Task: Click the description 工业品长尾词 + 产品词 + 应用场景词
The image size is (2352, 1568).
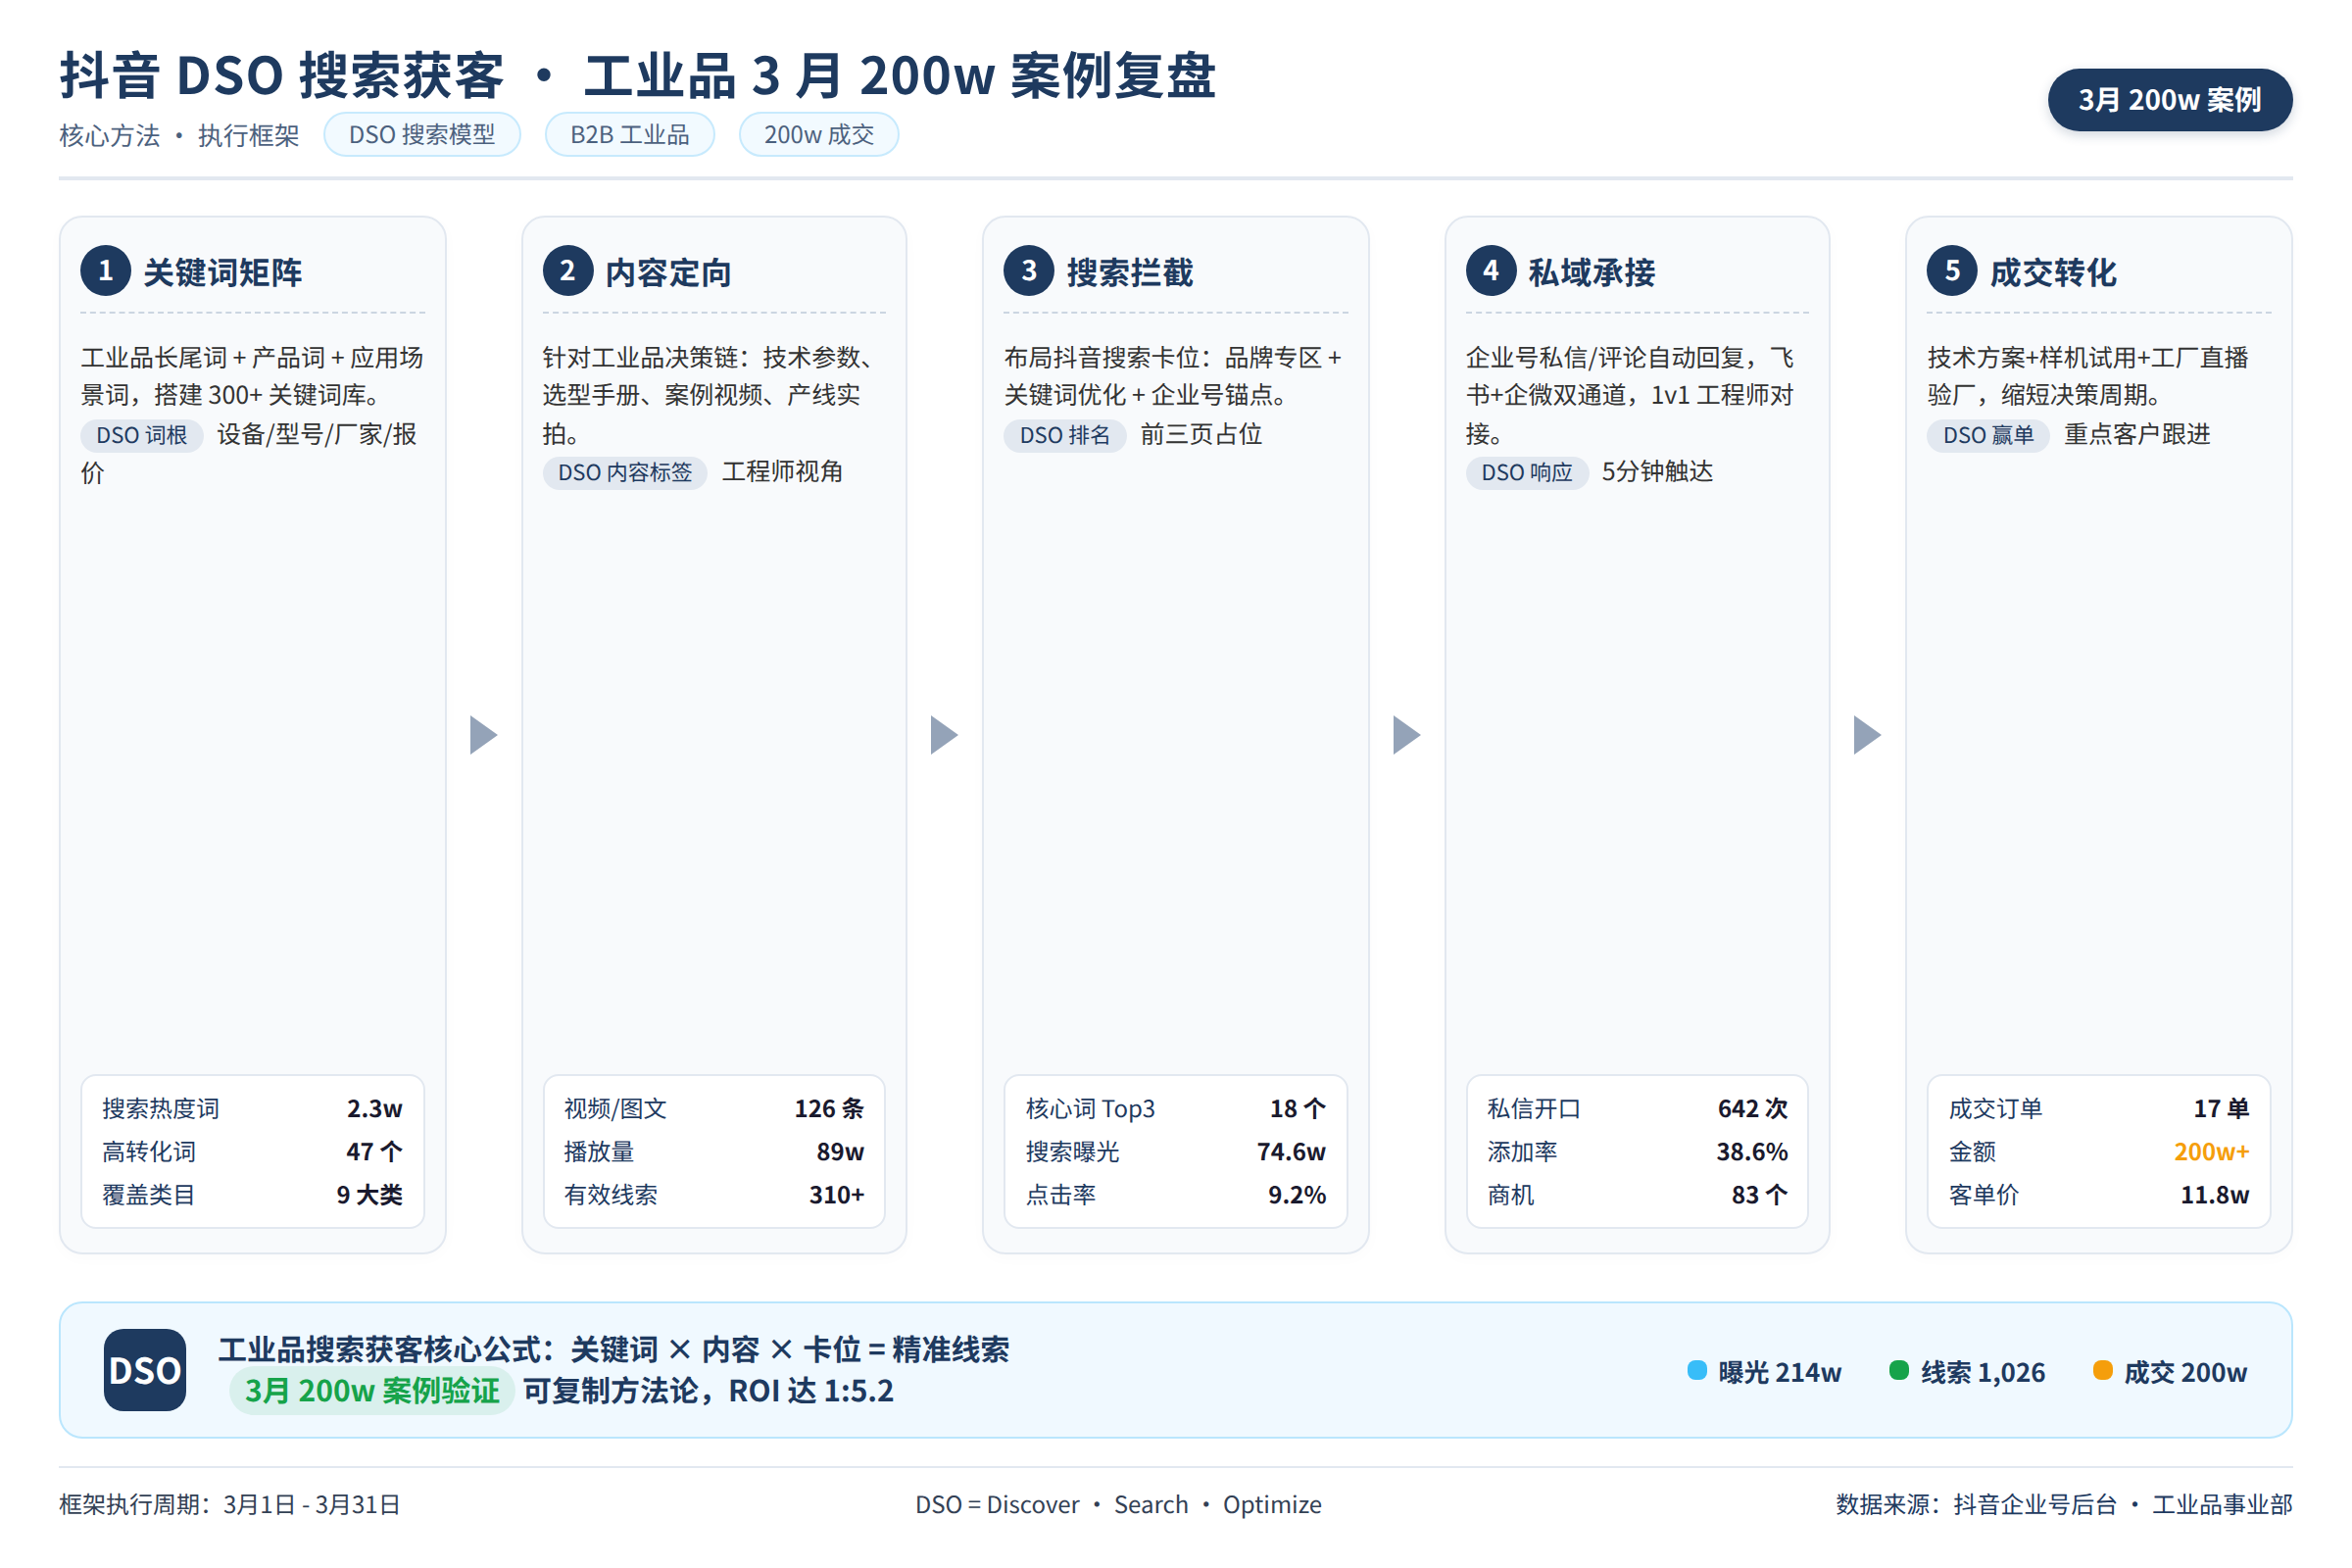Action: click(x=252, y=376)
